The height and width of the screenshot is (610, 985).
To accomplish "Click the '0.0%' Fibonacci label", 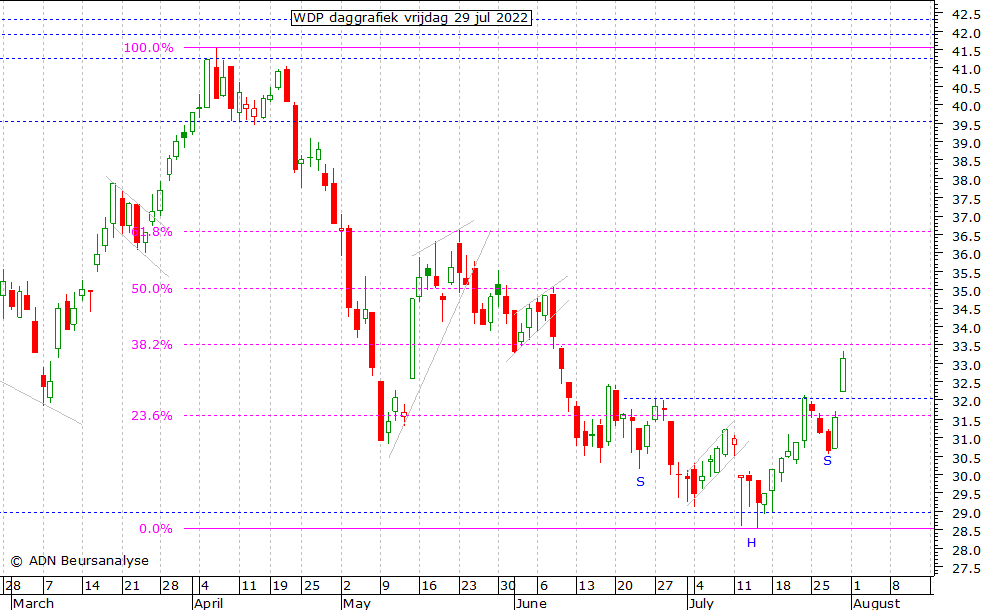I will (x=156, y=528).
